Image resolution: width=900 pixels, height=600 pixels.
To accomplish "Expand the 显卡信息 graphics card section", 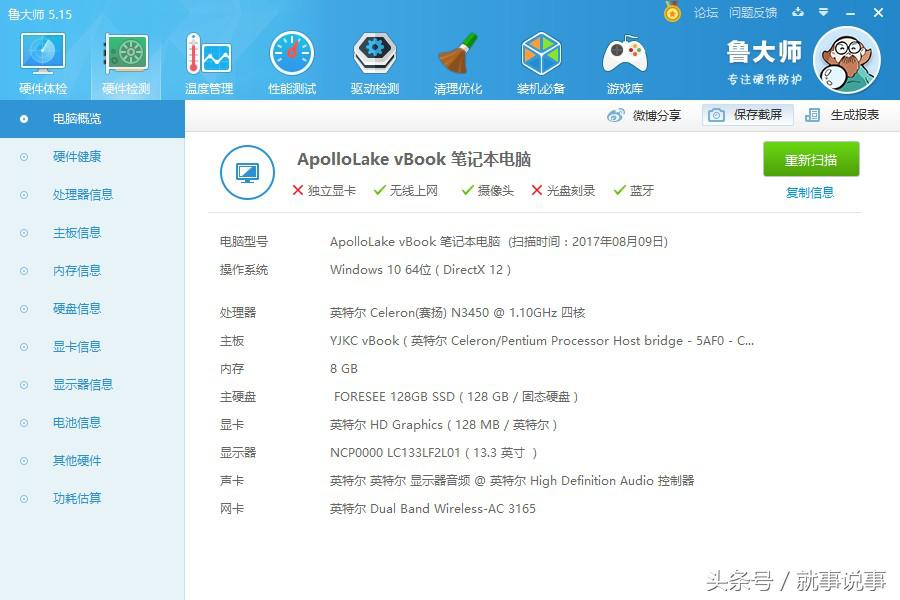I will coord(80,346).
